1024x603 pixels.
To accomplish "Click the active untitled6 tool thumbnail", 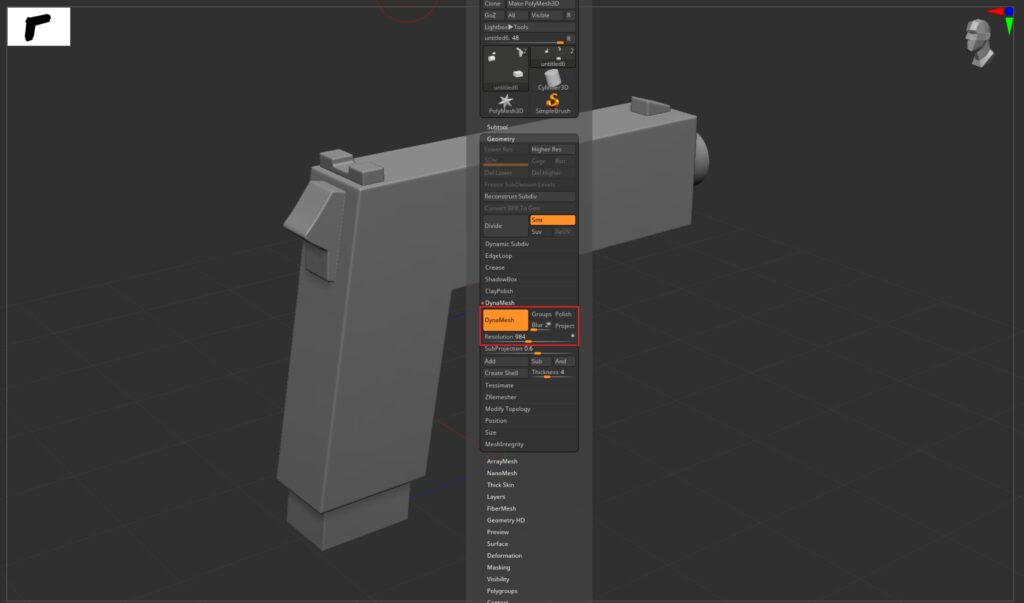I will [x=507, y=67].
